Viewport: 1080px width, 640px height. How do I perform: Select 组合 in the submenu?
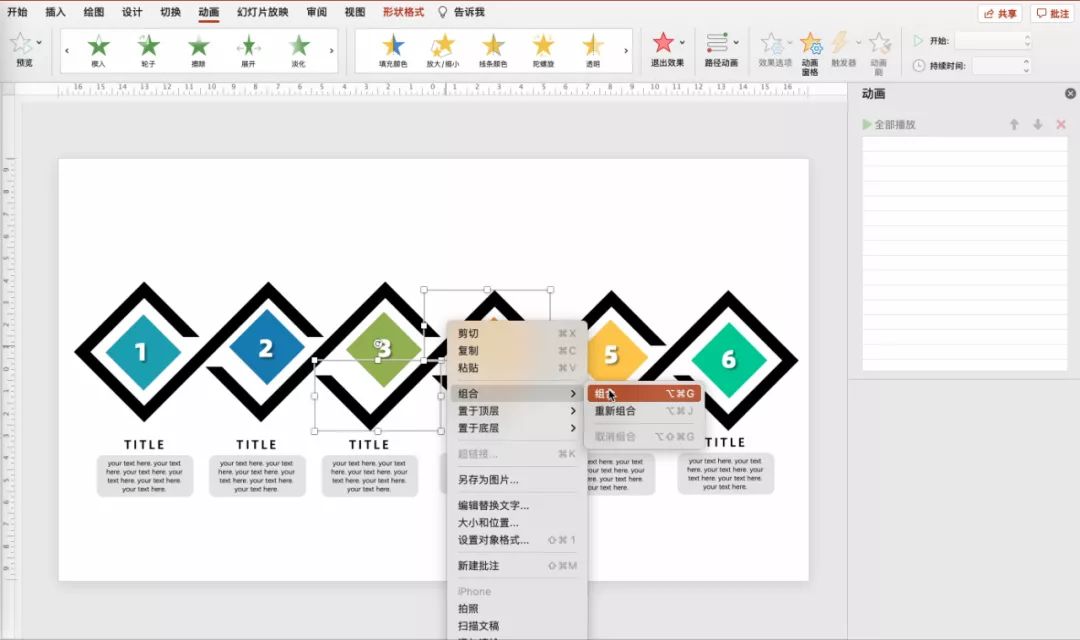(644, 393)
